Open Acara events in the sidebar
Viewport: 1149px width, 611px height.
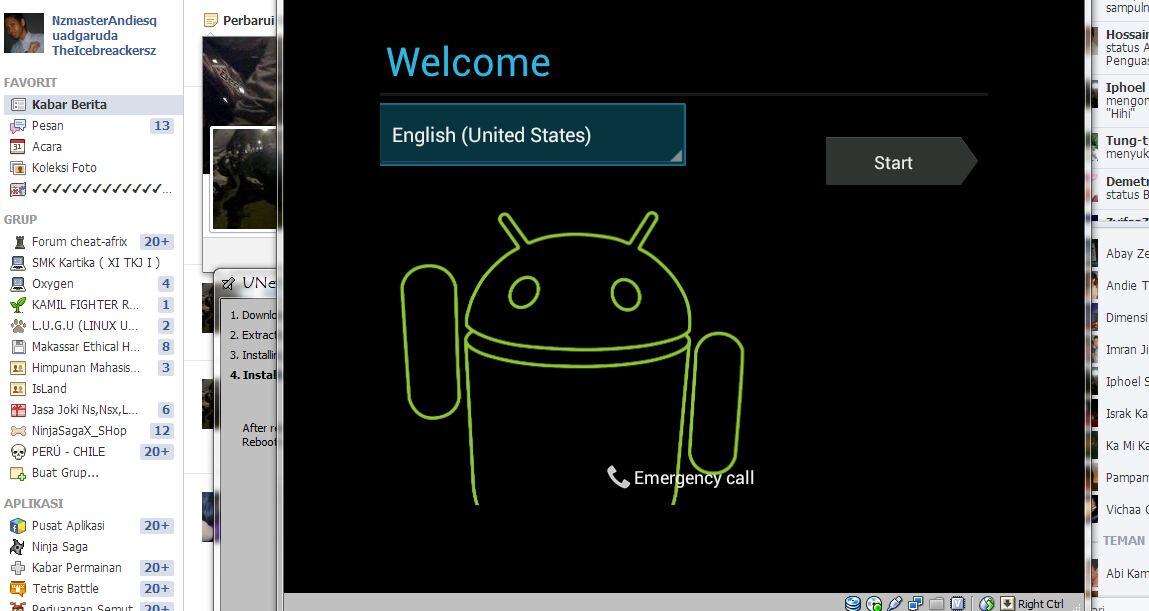pos(47,147)
